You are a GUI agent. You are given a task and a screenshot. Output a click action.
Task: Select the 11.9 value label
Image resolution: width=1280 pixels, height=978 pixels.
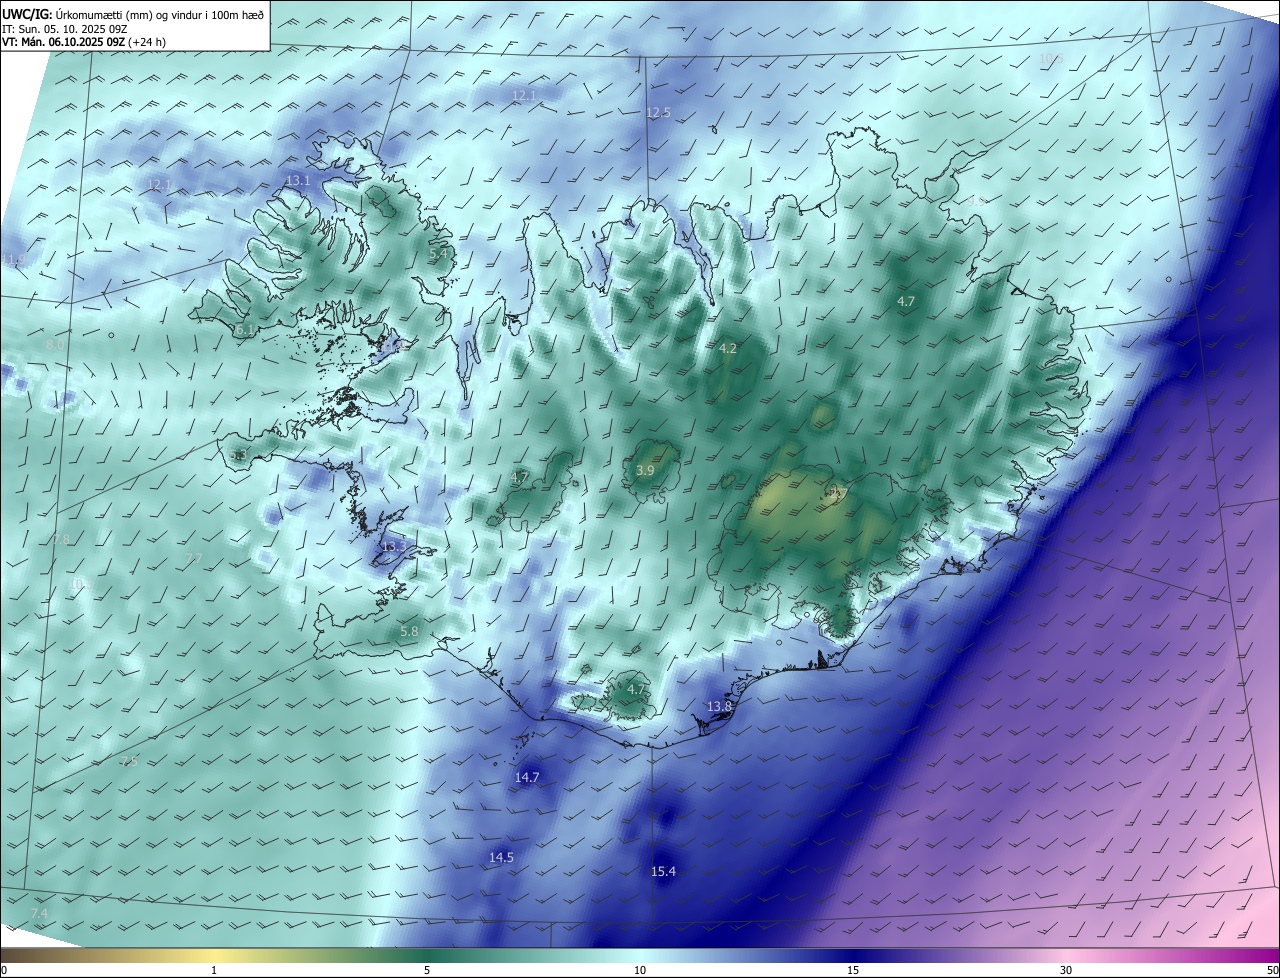13,260
